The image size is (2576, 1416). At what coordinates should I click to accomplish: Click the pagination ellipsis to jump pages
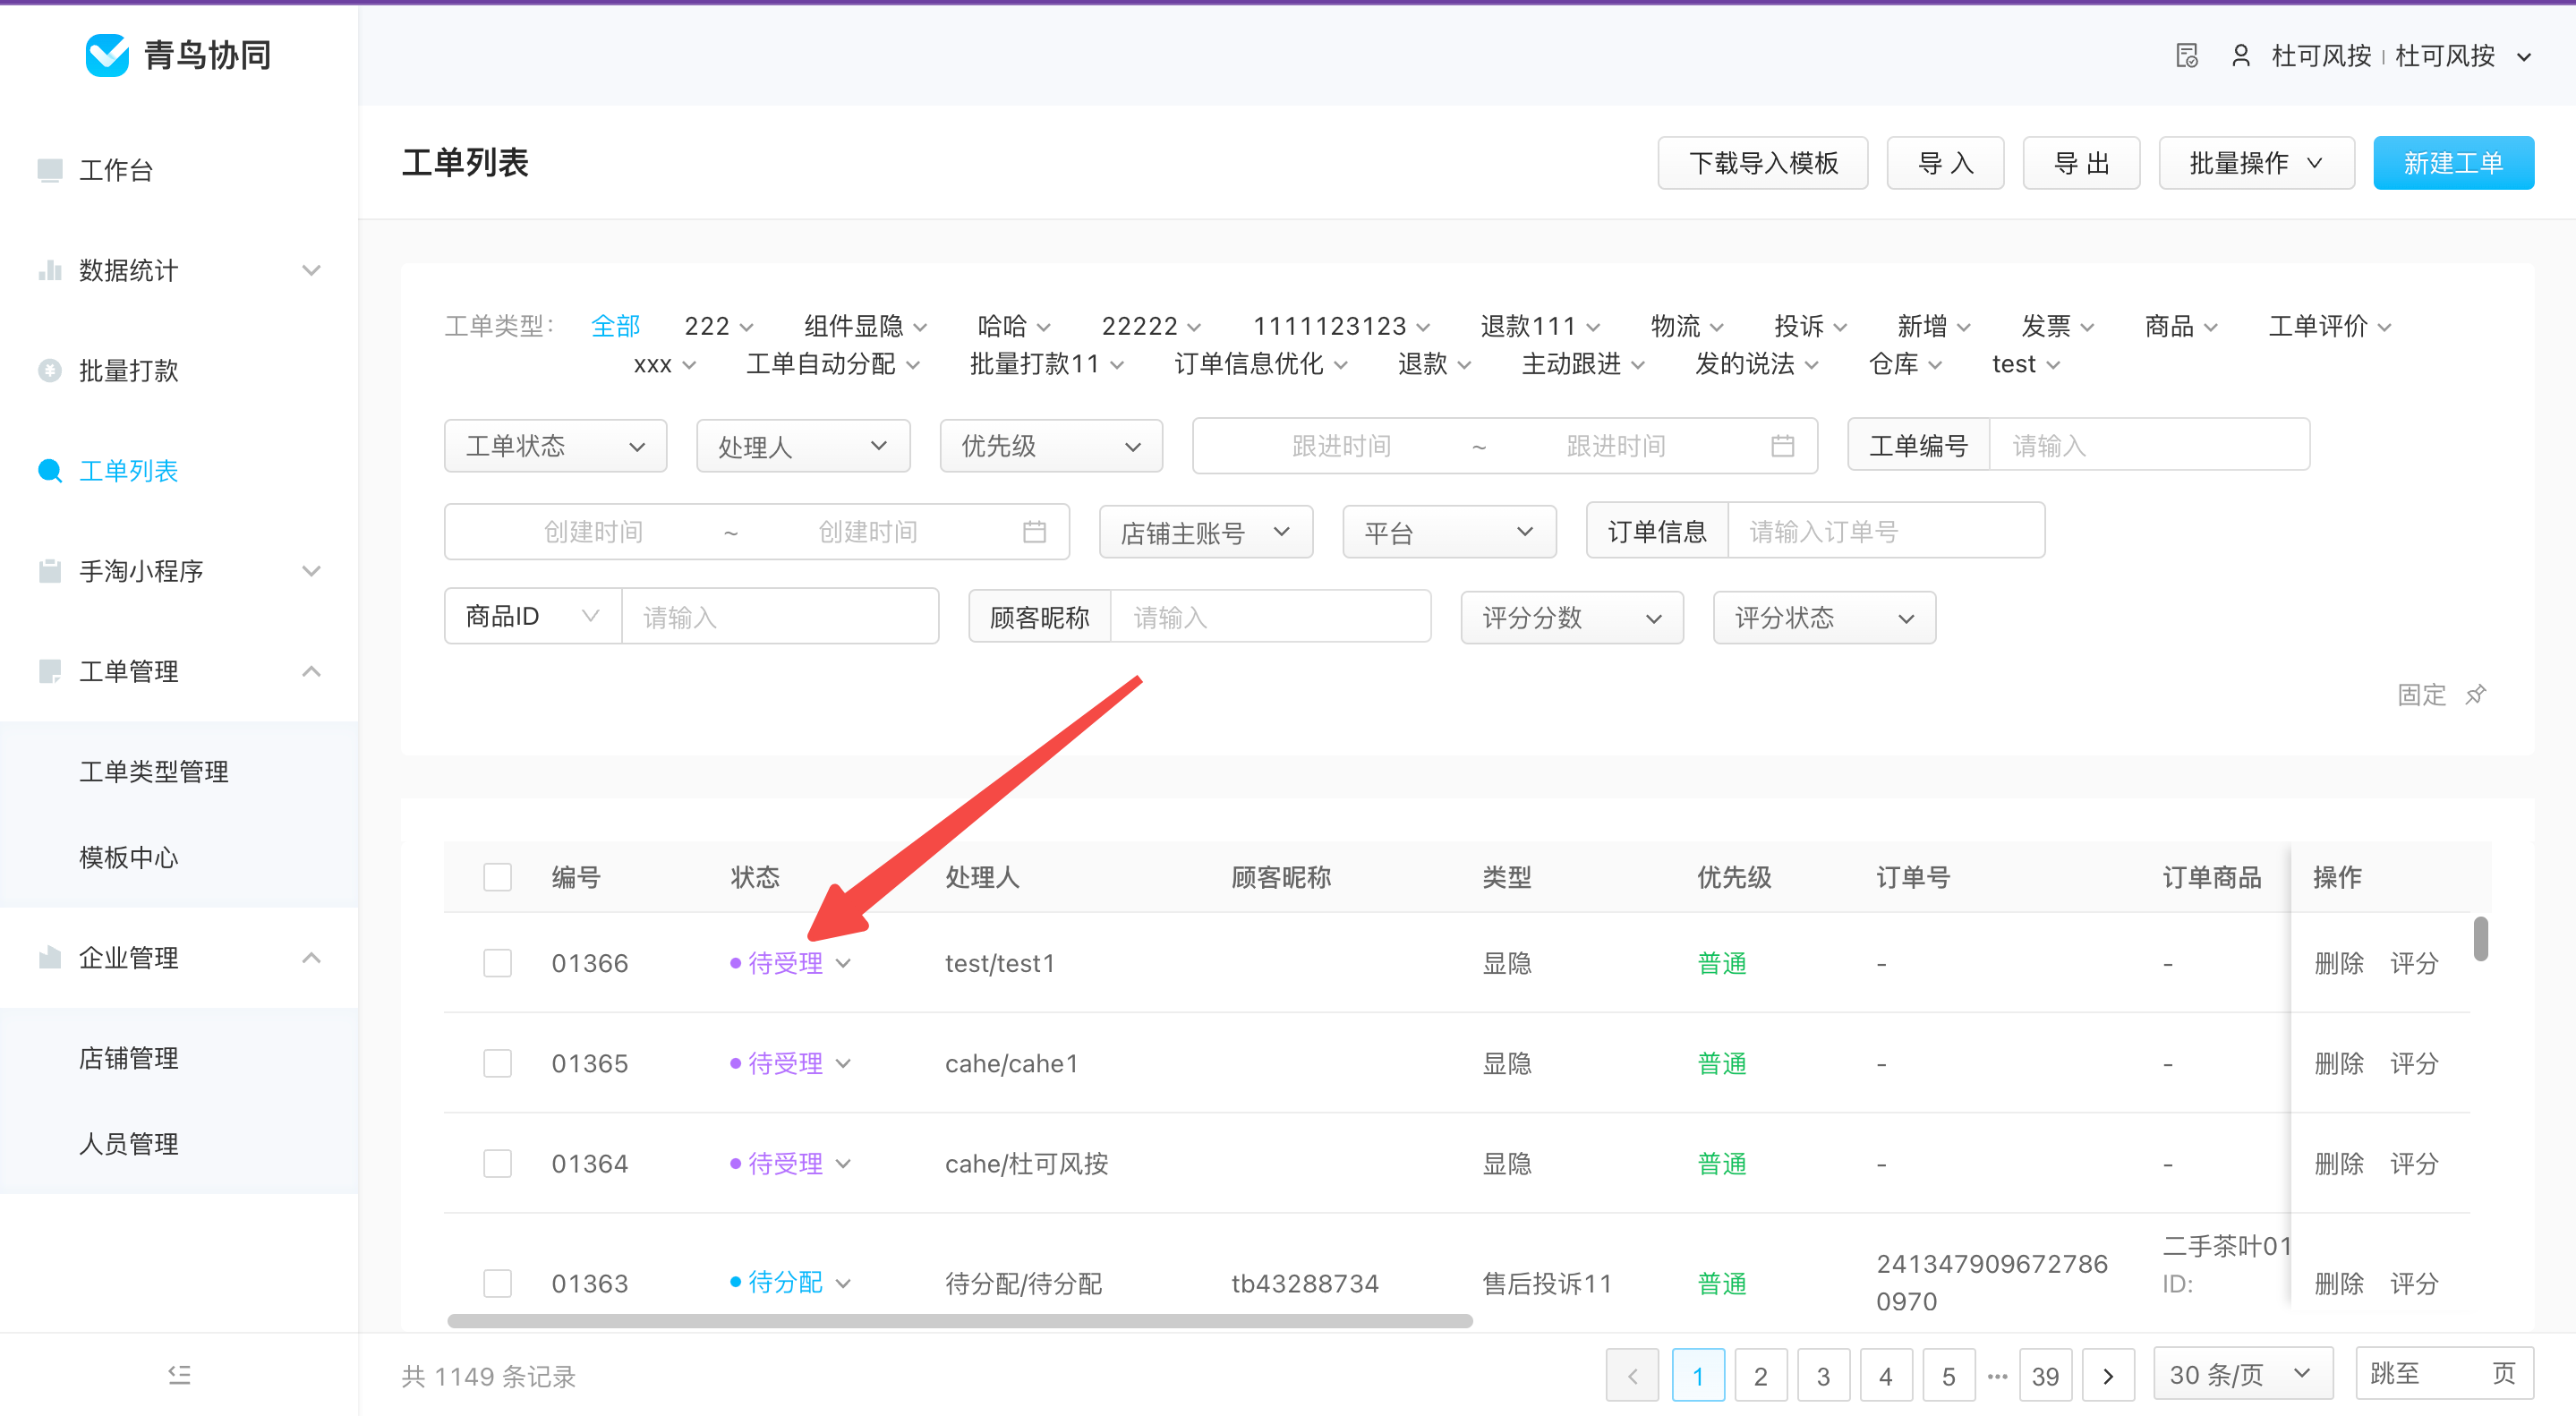(1997, 1376)
